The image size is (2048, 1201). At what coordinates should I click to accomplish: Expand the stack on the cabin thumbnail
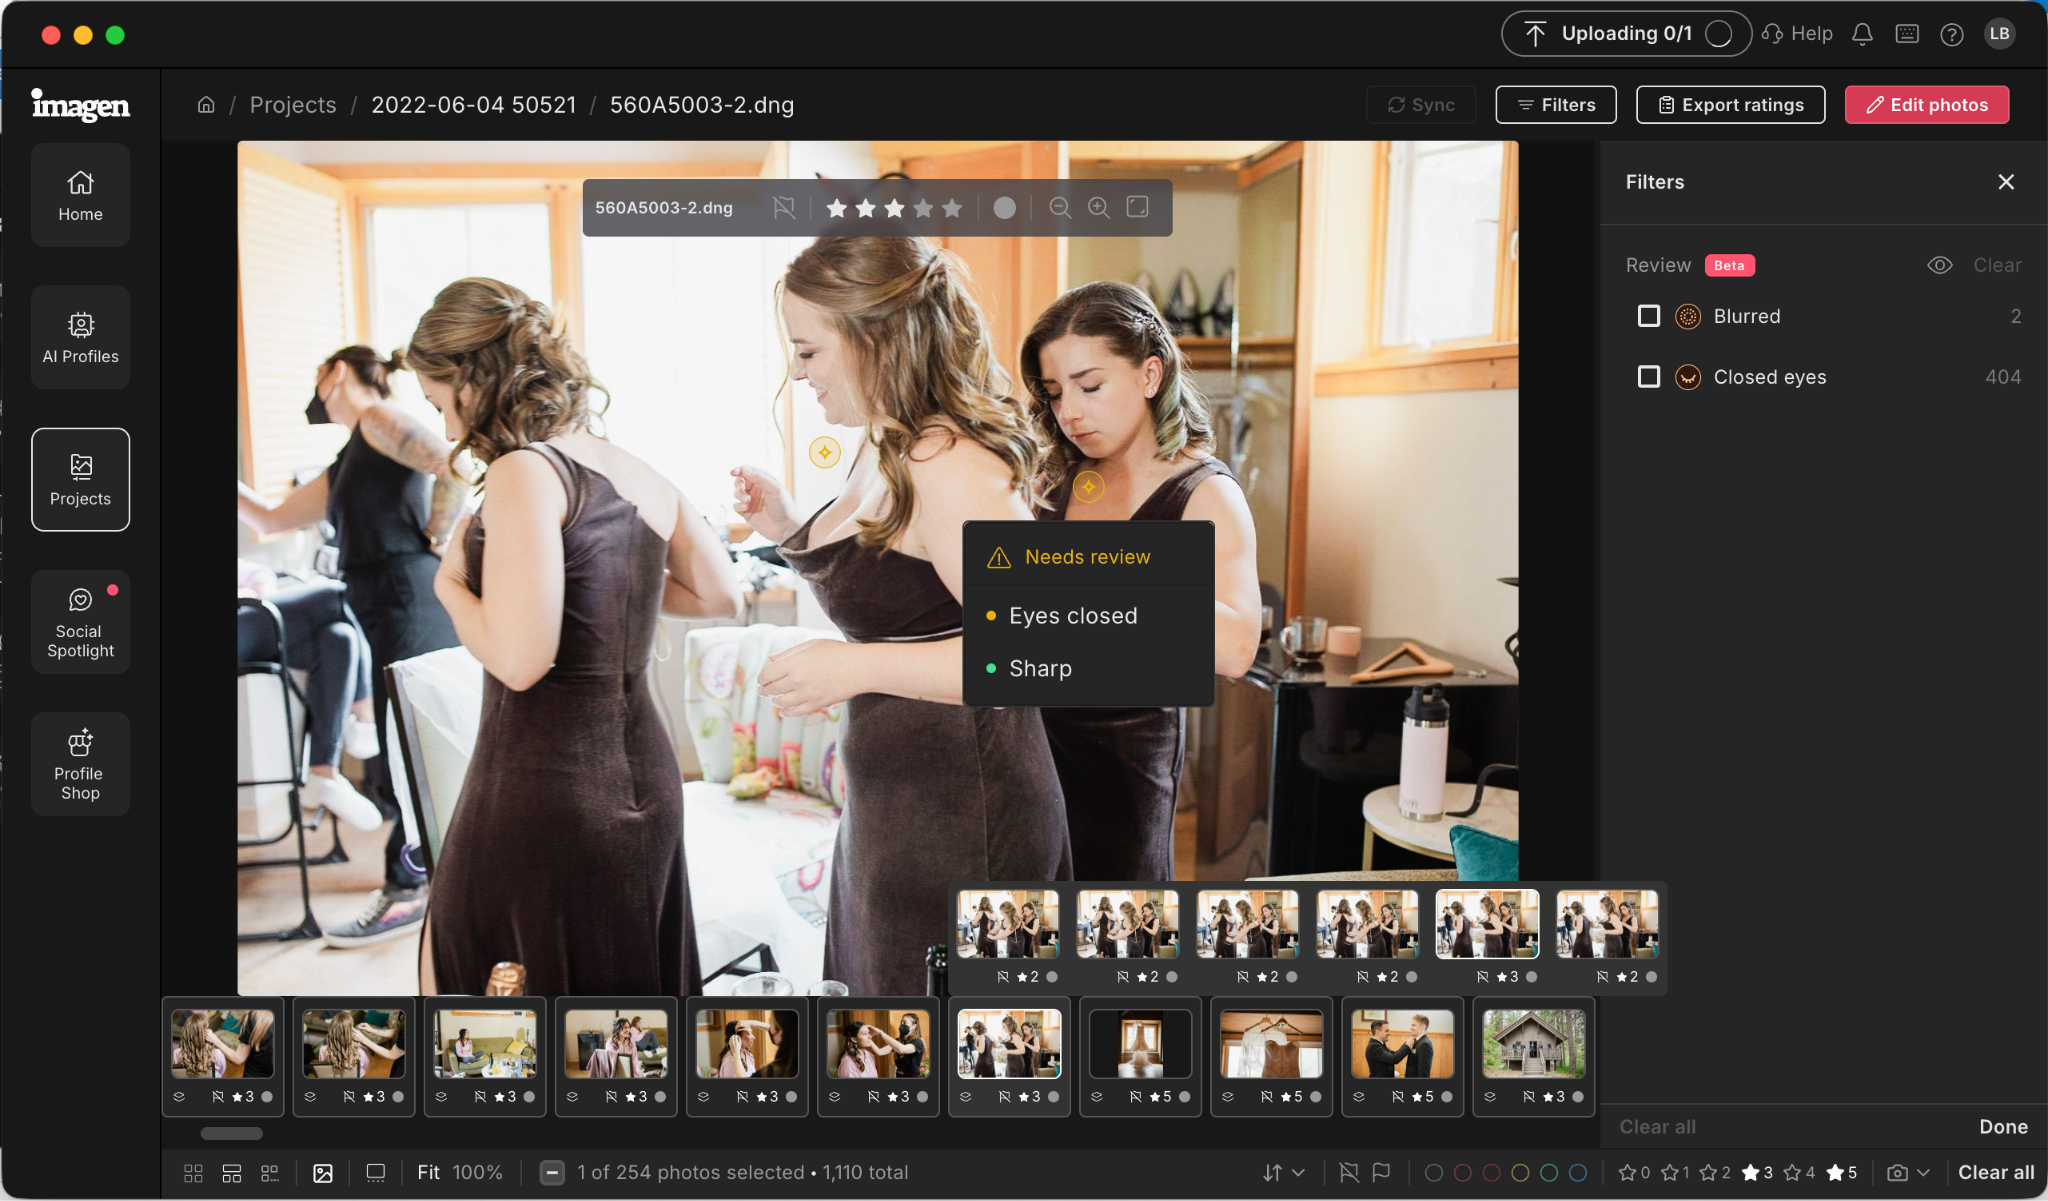1490,1097
